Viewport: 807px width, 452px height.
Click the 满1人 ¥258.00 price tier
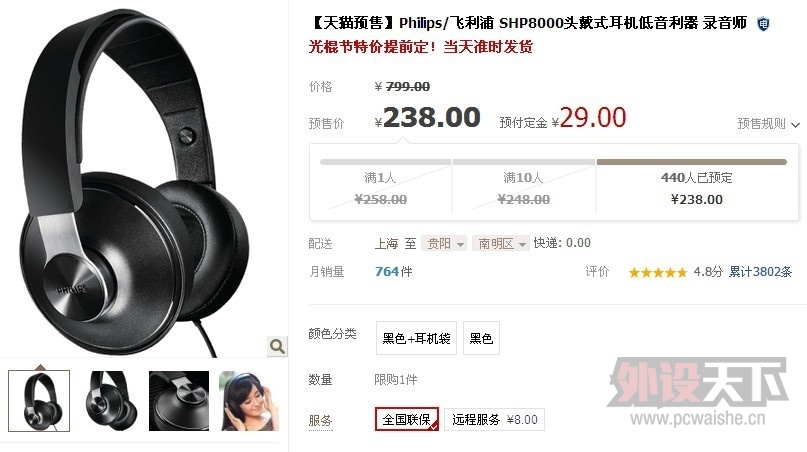pos(381,188)
